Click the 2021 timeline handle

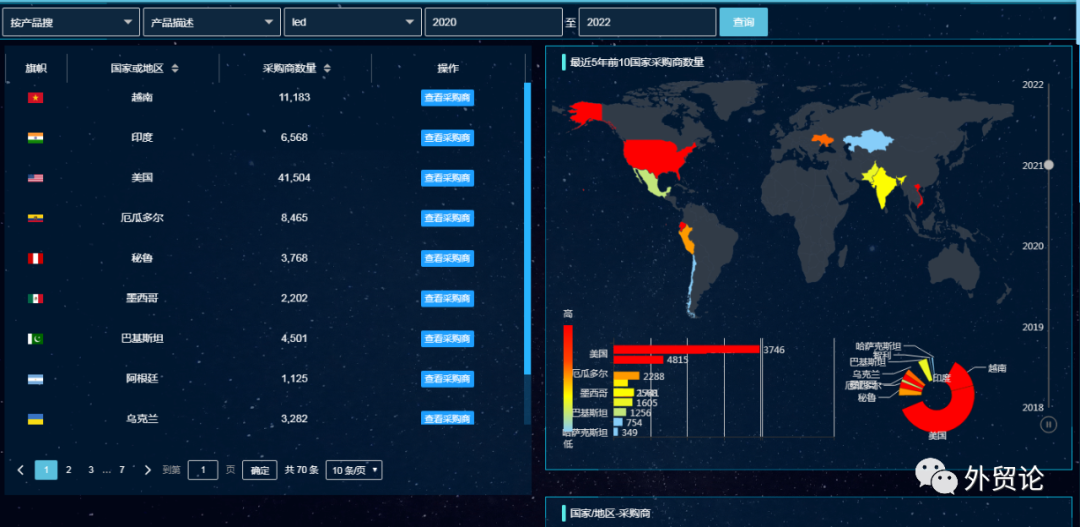[1048, 165]
